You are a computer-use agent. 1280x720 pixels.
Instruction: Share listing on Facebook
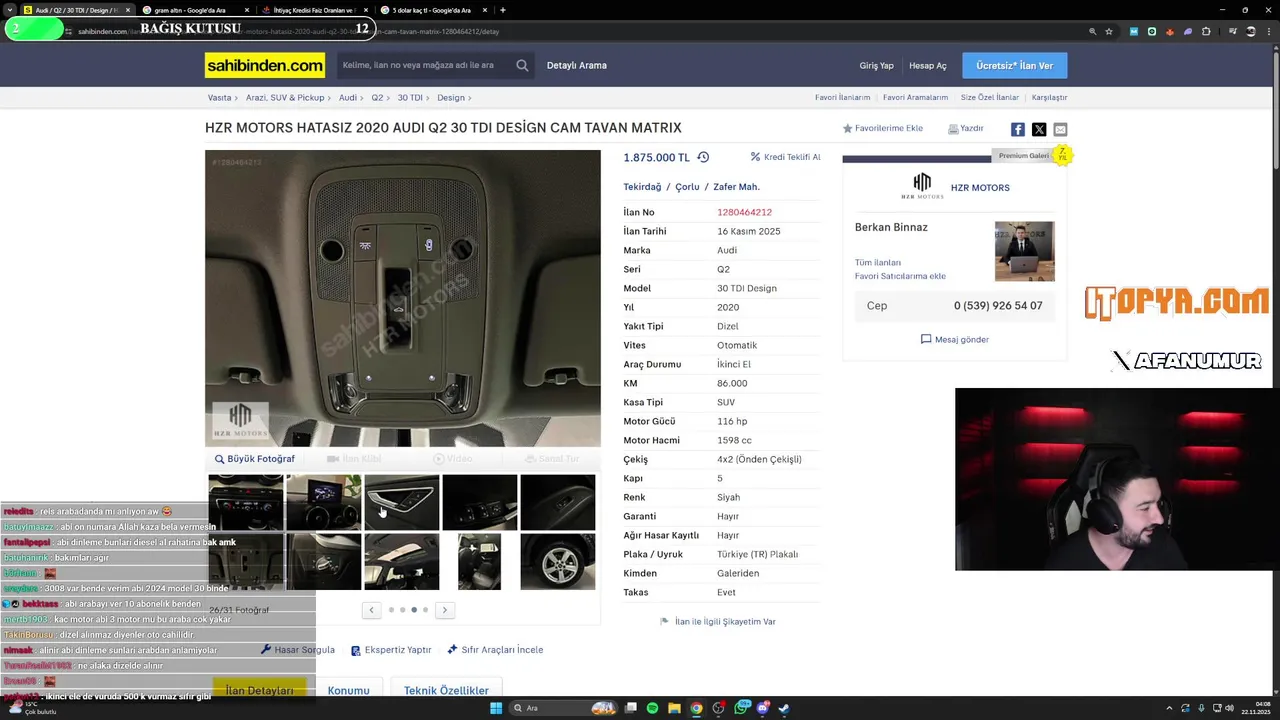(x=1017, y=129)
